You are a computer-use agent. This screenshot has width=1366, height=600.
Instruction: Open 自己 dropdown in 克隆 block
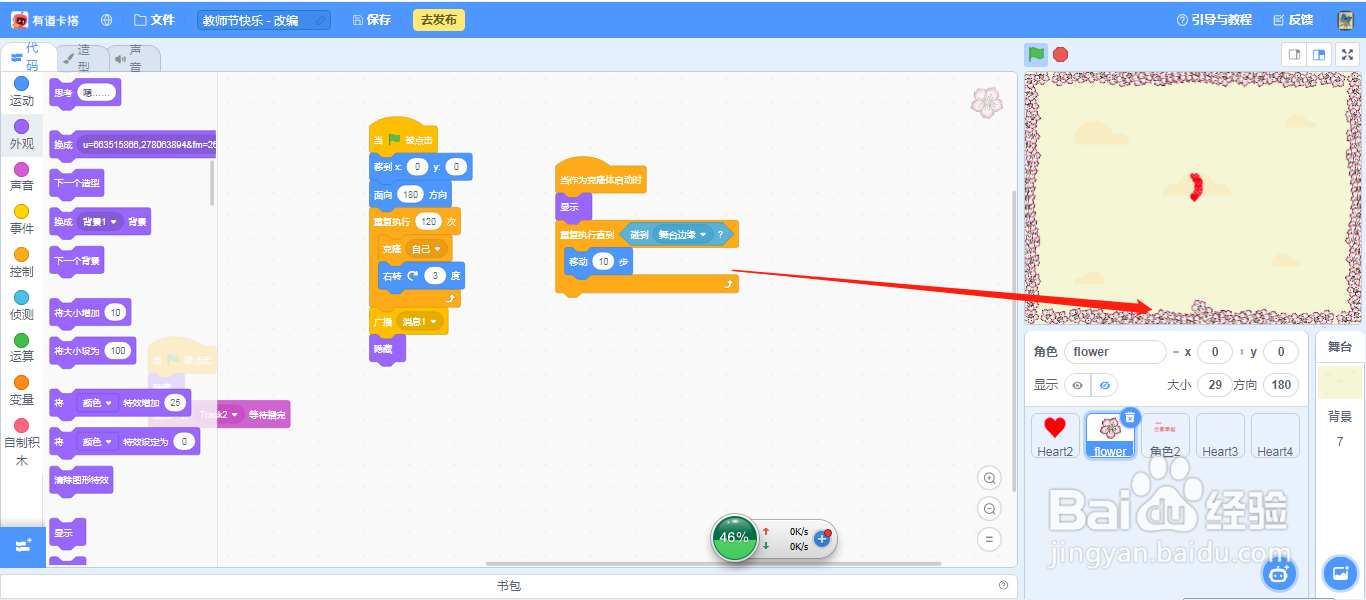click(425, 249)
